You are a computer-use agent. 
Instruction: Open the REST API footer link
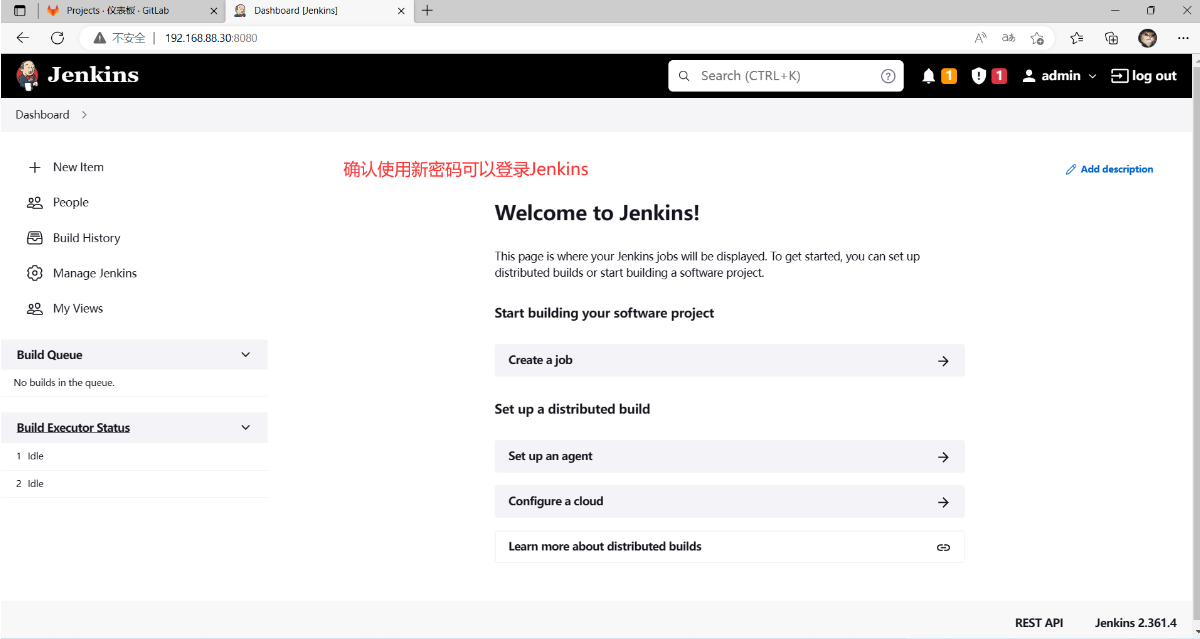pyautogui.click(x=1039, y=622)
